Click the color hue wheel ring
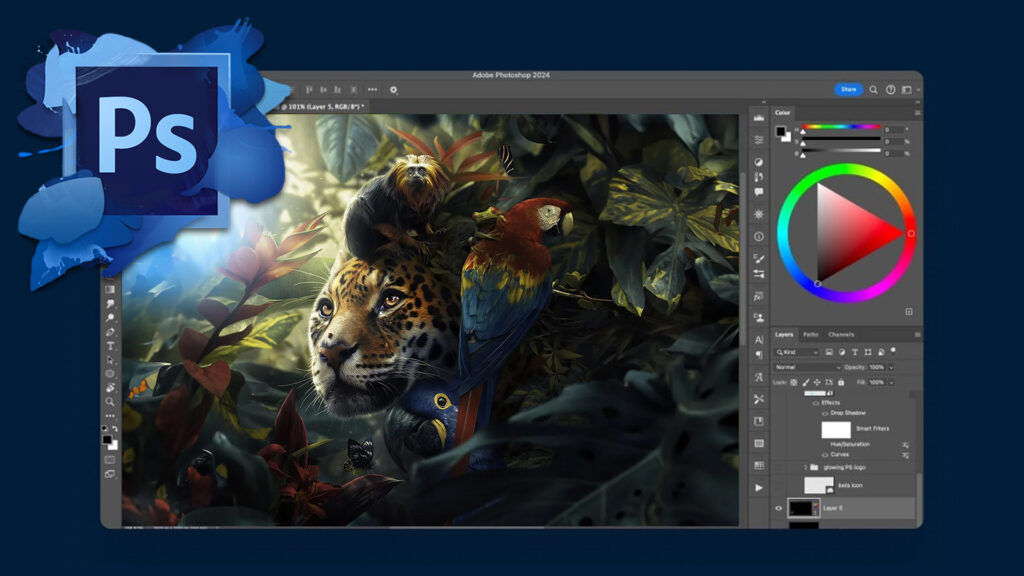Viewport: 1024px width, 576px height. click(x=846, y=168)
